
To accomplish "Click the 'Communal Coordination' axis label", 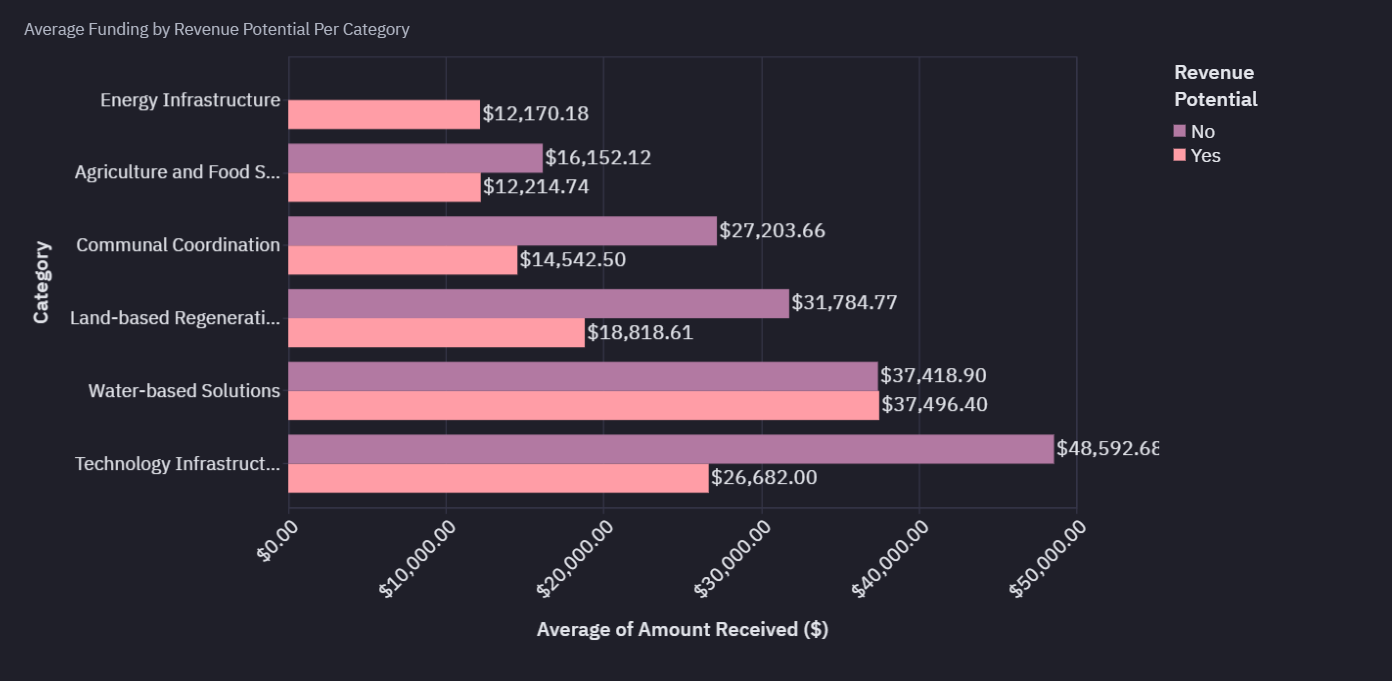I will [x=178, y=245].
